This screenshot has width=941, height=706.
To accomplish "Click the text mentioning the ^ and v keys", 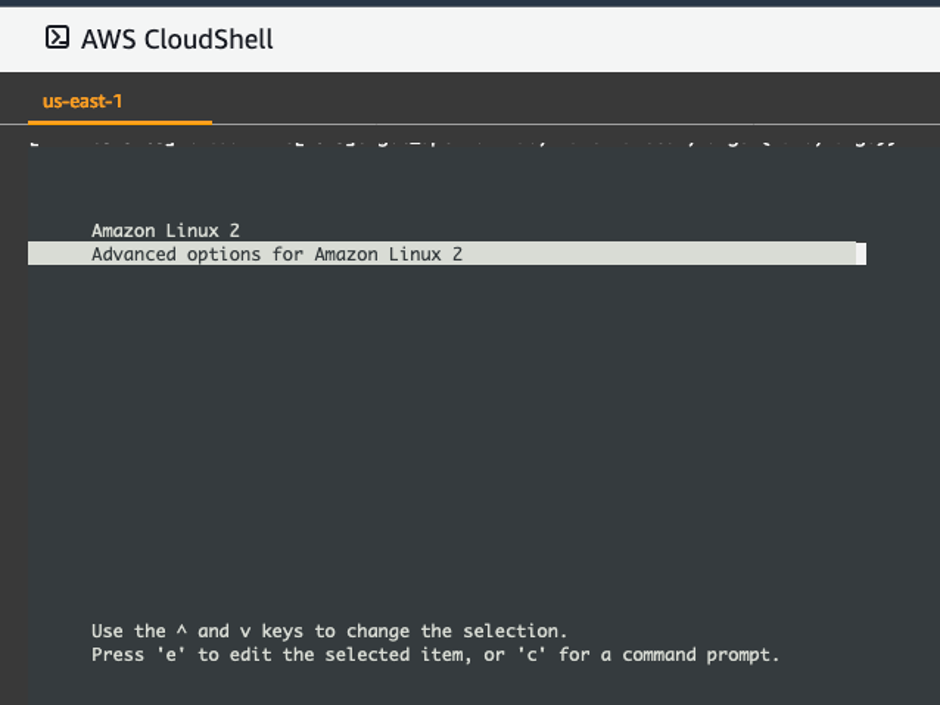I will click(330, 631).
